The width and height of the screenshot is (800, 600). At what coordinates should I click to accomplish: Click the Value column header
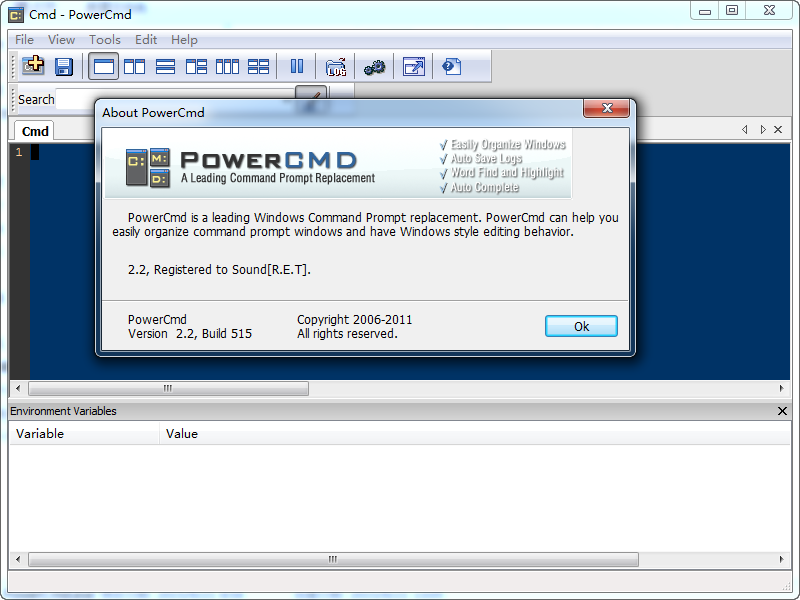[x=474, y=434]
